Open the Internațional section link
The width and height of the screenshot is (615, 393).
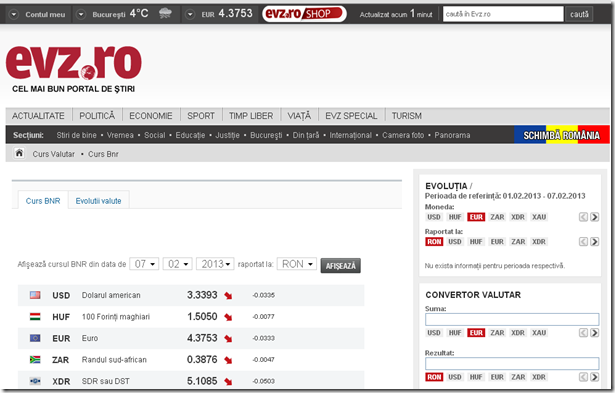pyautogui.click(x=350, y=135)
